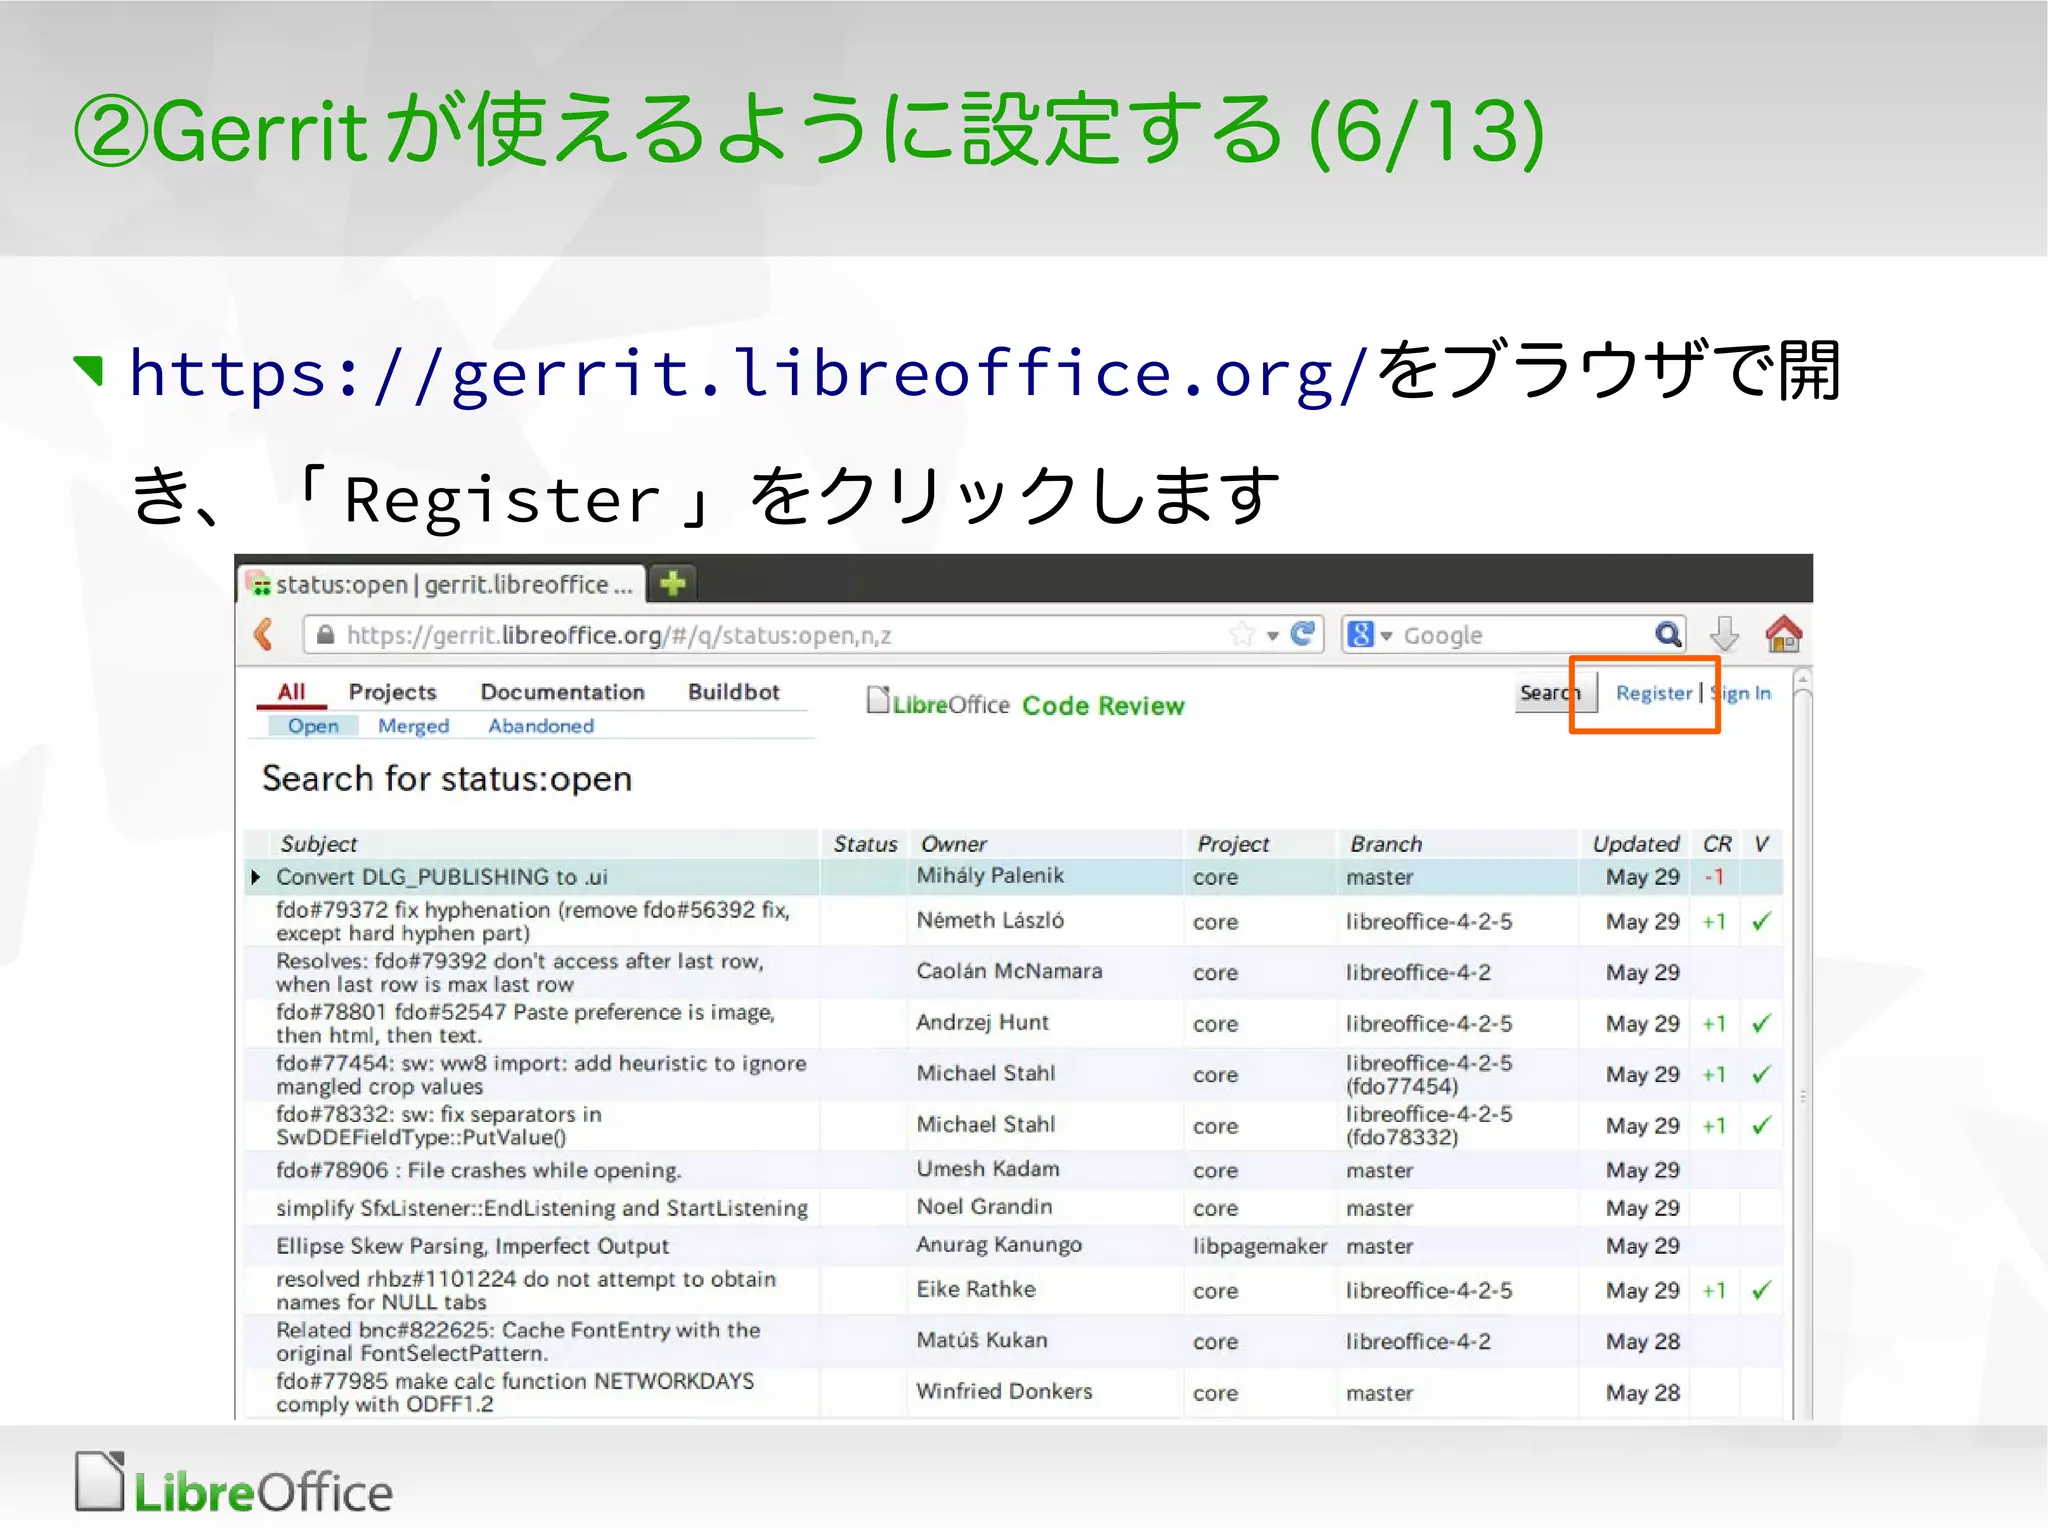
Task: Bookmark the page with the star icon
Action: coord(1242,634)
